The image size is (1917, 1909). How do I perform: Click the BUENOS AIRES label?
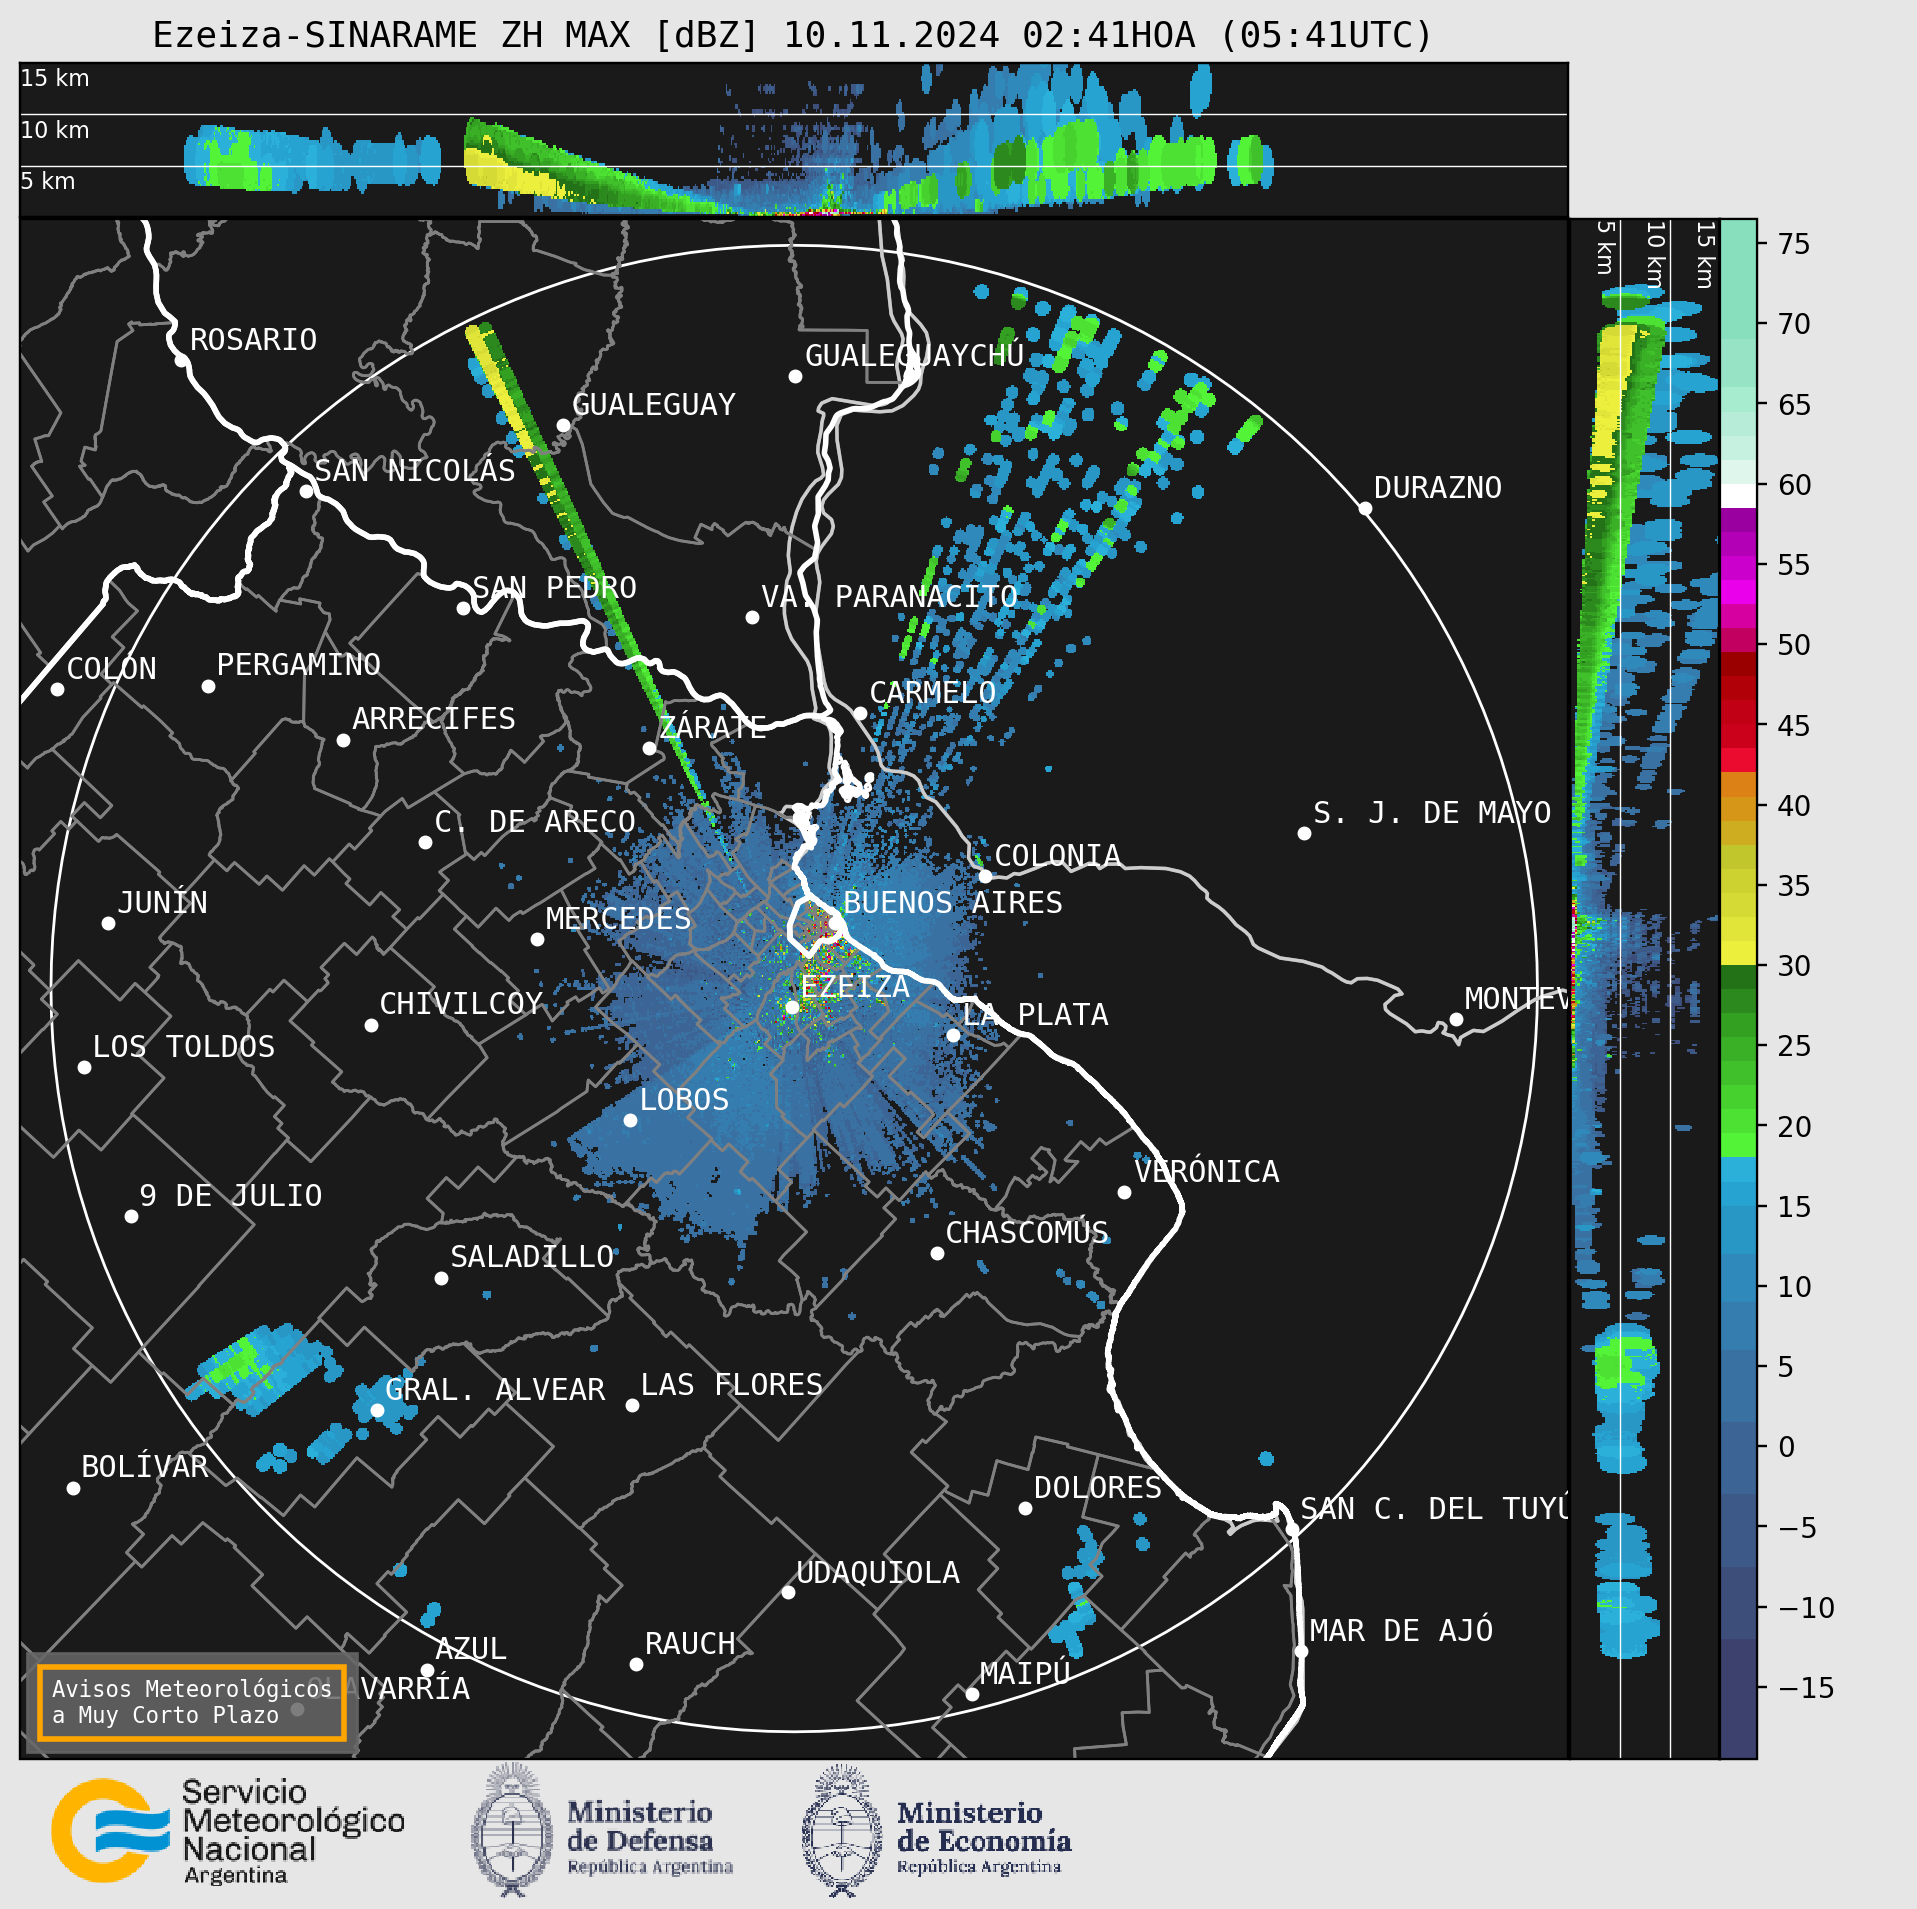(952, 903)
